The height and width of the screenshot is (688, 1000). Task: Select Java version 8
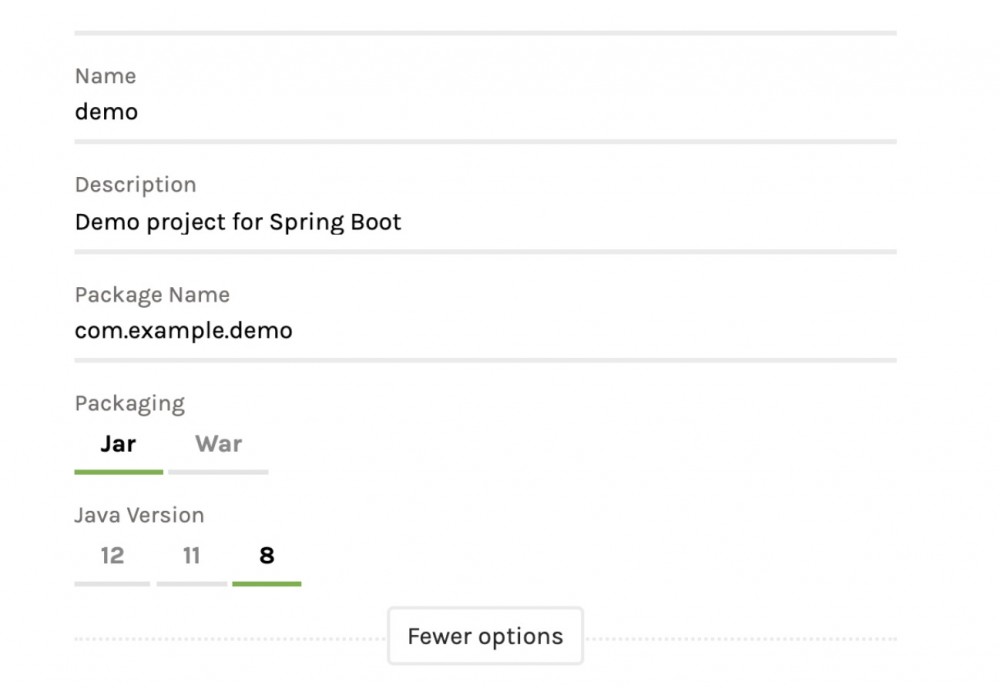[x=266, y=556]
